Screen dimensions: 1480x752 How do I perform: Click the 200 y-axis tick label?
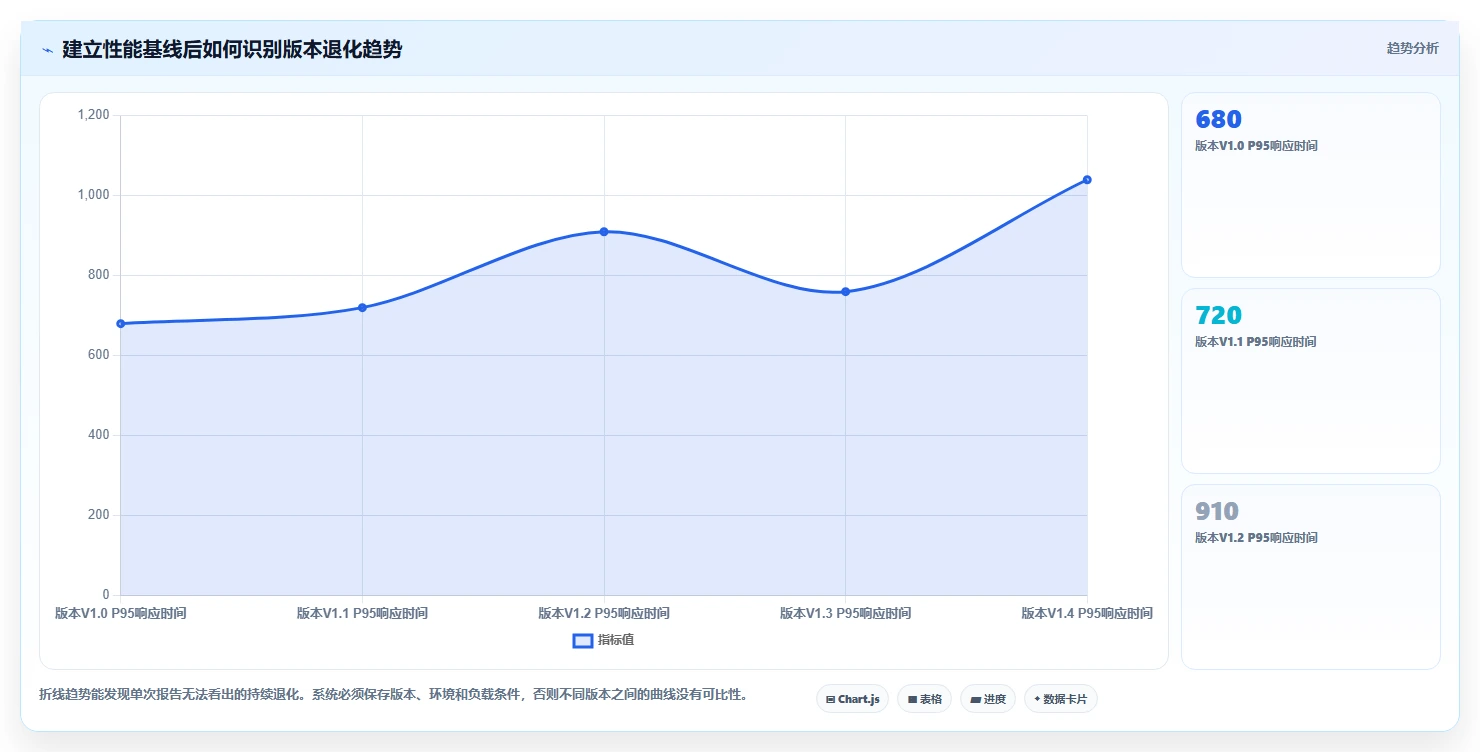pos(98,515)
